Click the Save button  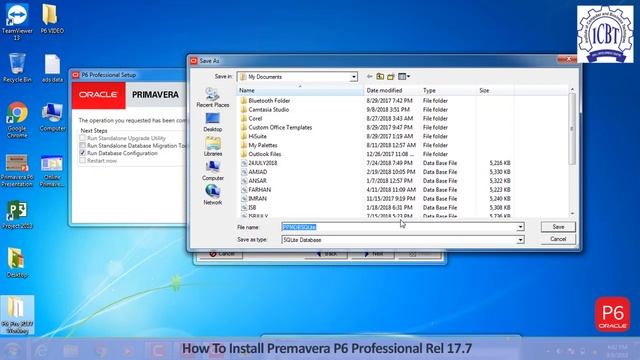(558, 227)
